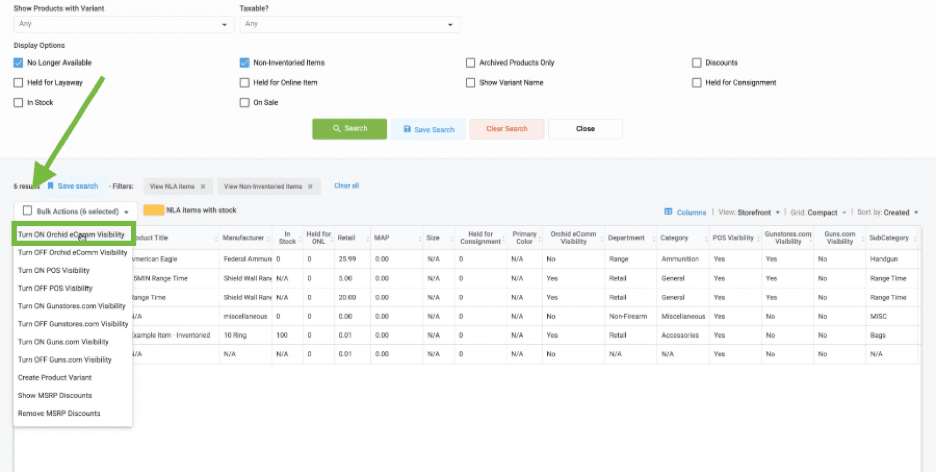Image resolution: width=936 pixels, height=472 pixels.
Task: Expand the Taxable dropdown
Action: point(350,24)
